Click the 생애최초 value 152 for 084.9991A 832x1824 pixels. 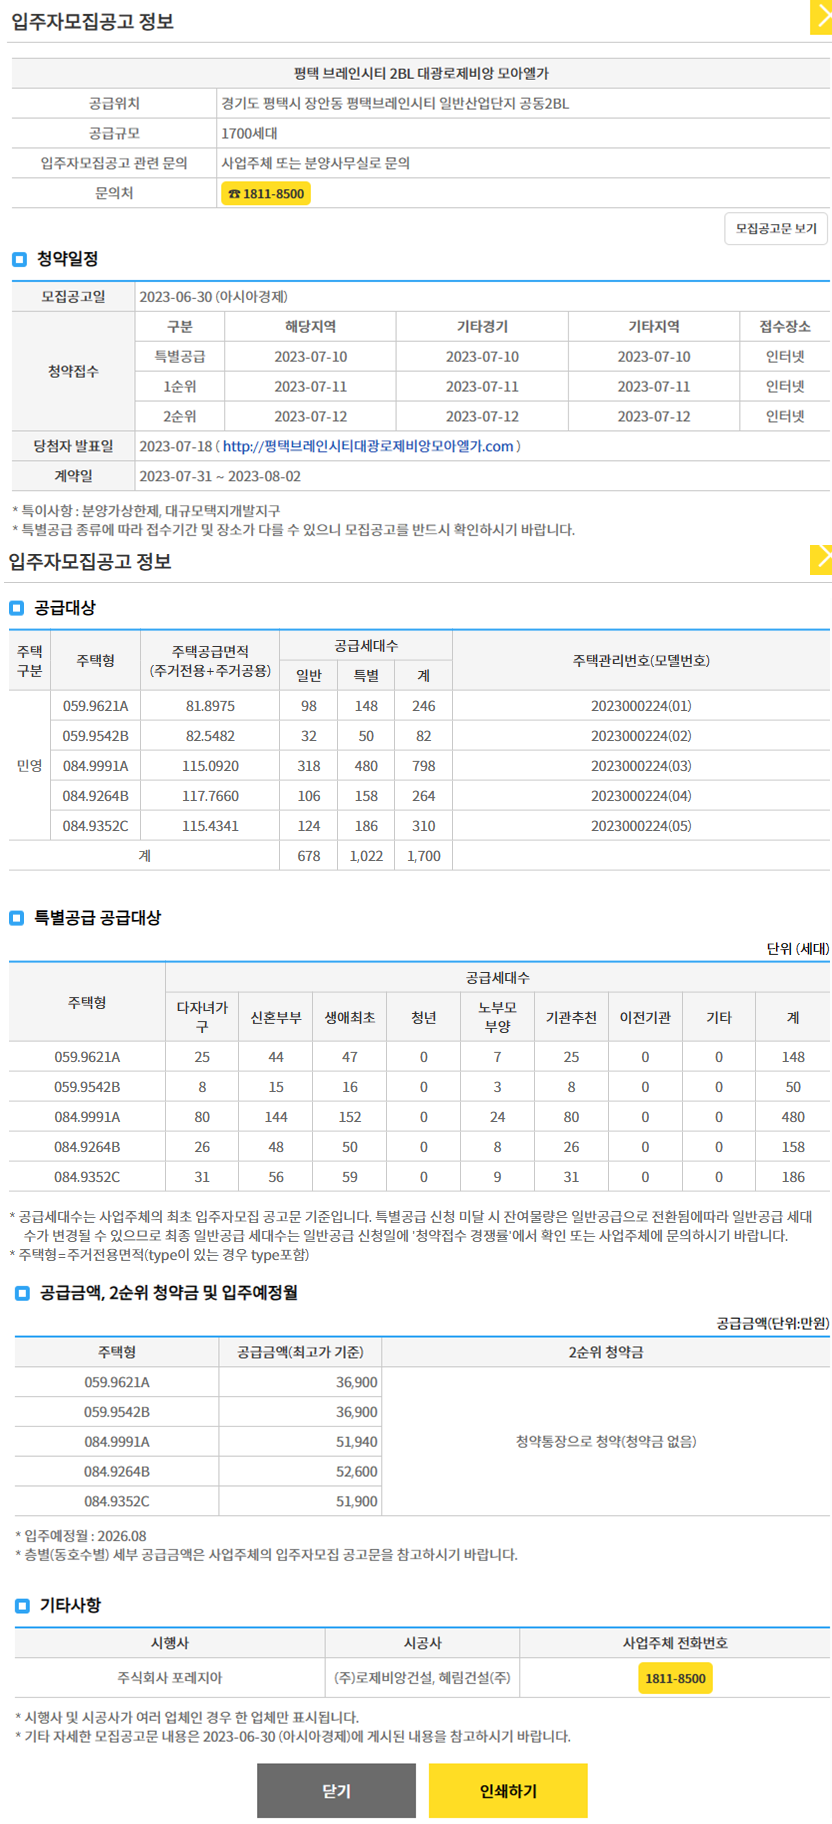350,1117
